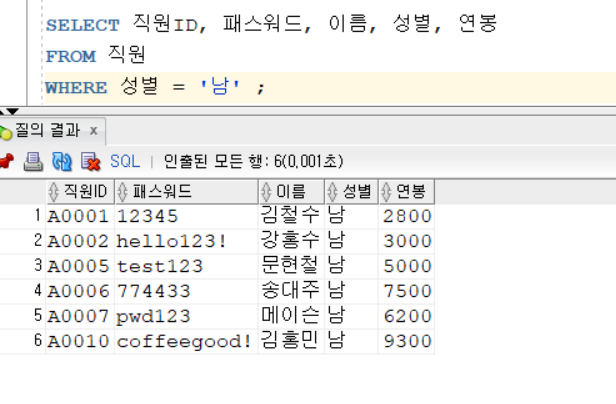Sort by the 직원ID column header
616x404 pixels.
(80, 192)
